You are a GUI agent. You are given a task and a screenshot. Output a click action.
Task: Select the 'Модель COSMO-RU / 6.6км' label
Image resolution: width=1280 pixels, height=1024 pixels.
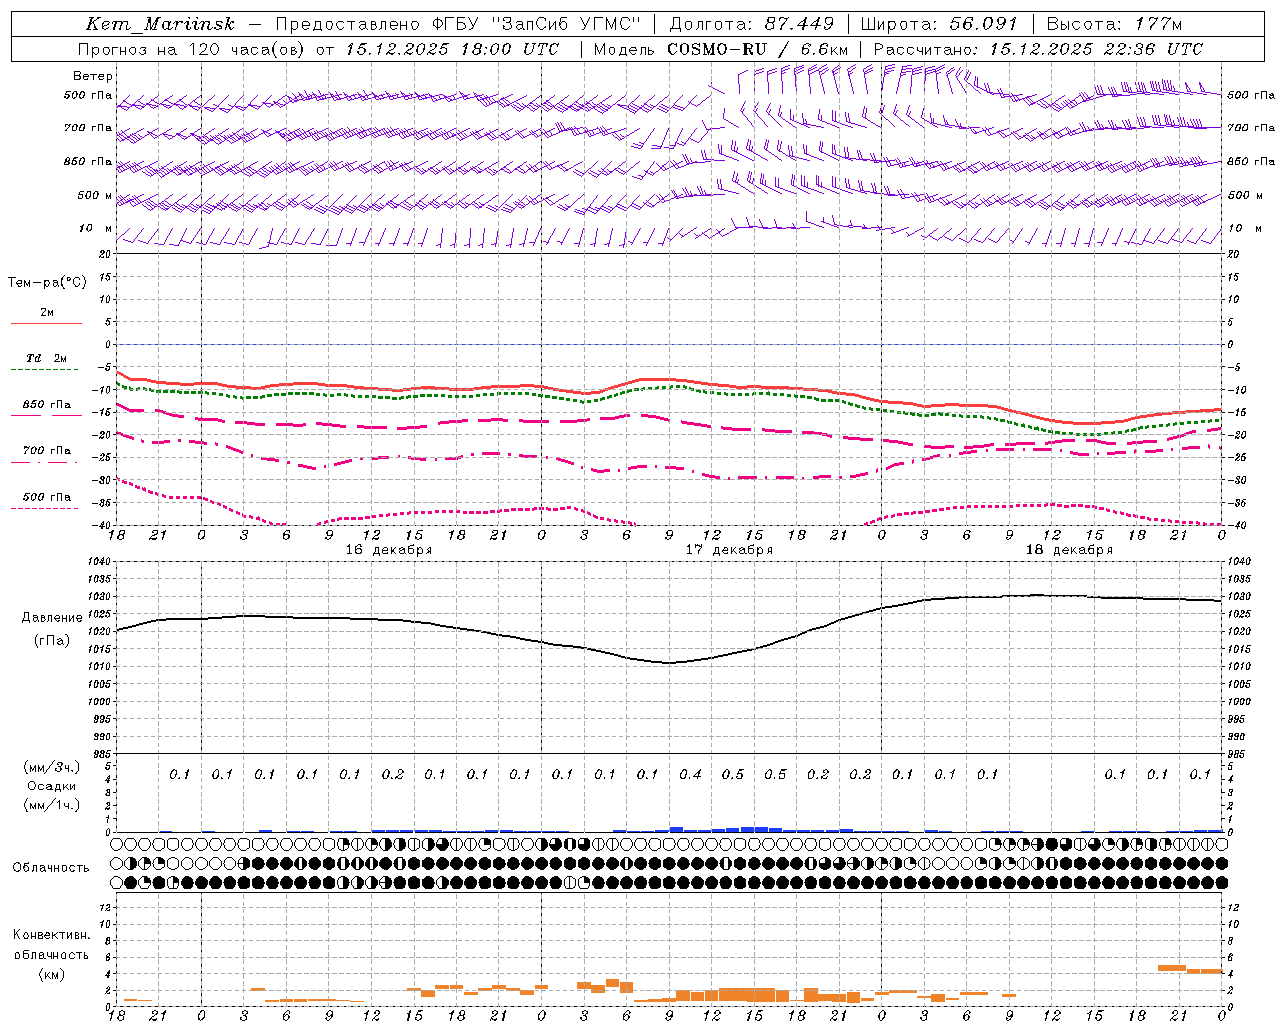coord(721,49)
